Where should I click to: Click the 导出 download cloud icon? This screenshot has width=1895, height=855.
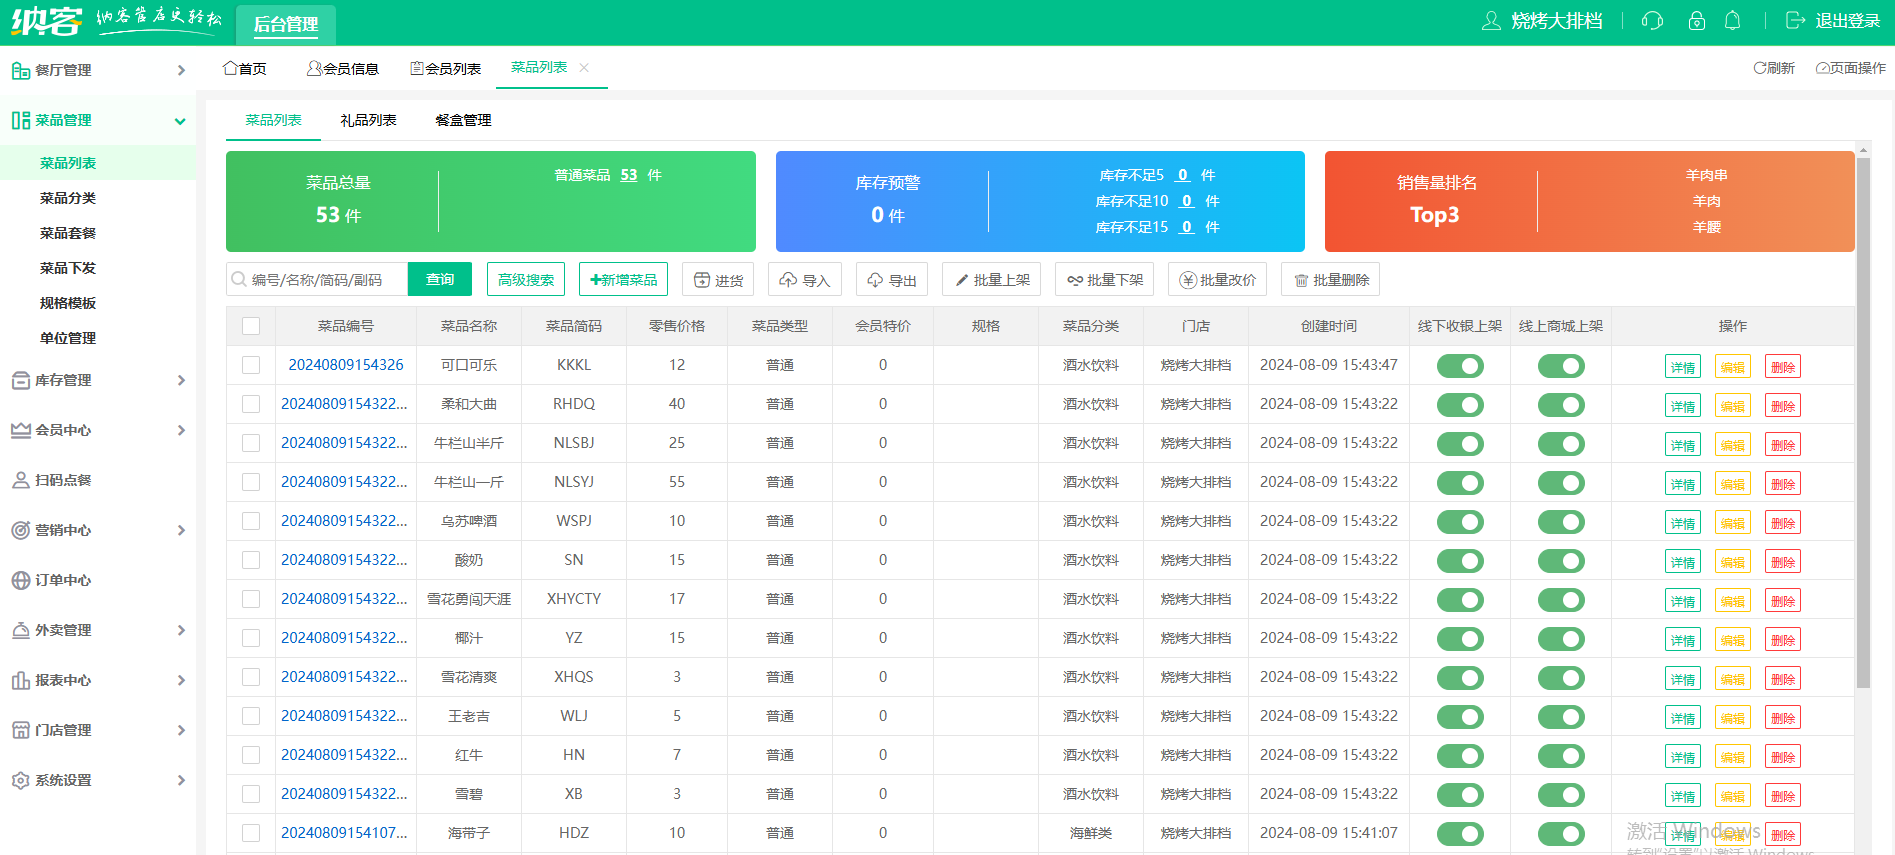tap(875, 280)
